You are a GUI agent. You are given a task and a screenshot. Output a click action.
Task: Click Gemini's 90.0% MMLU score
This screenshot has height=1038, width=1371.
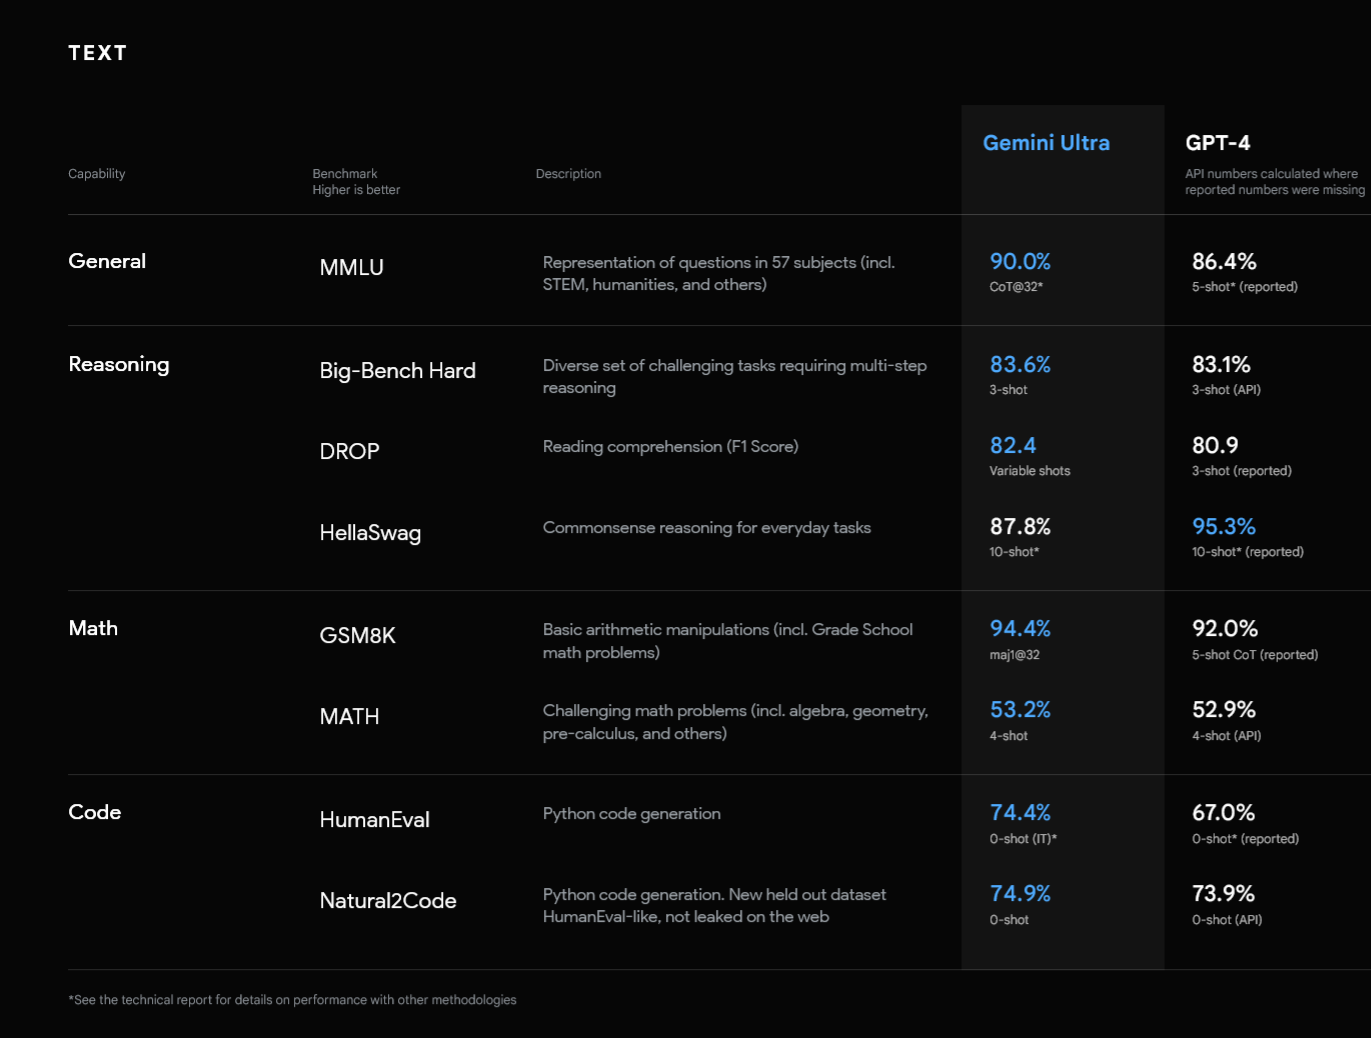click(x=1020, y=261)
